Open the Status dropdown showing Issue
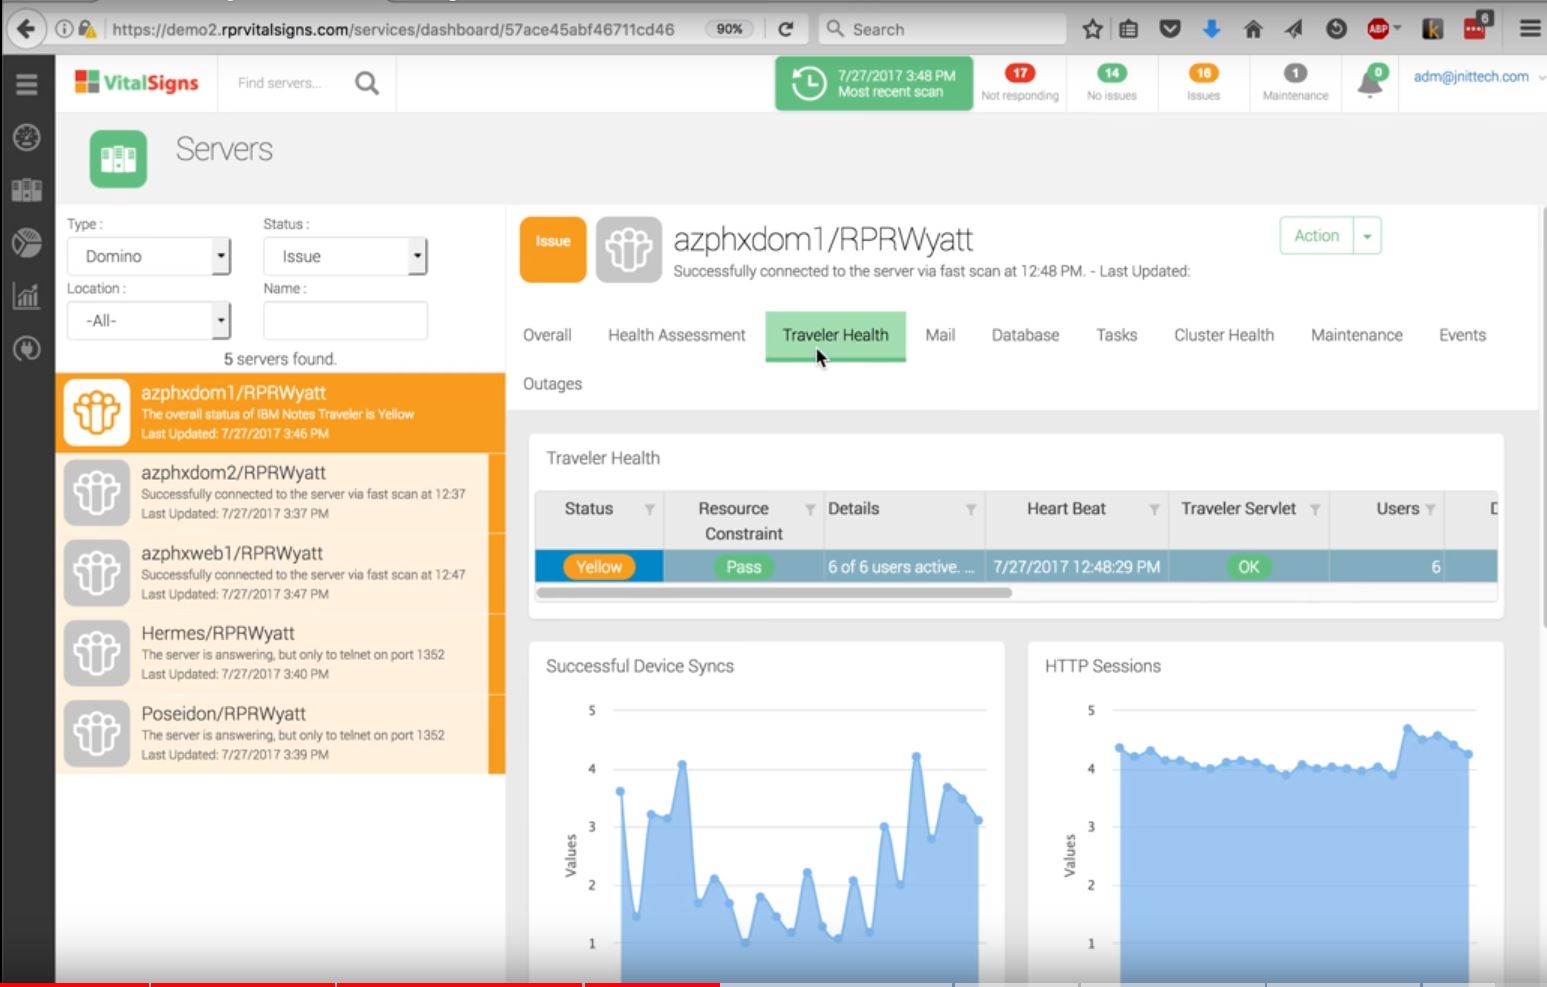The height and width of the screenshot is (987, 1547). click(x=345, y=256)
